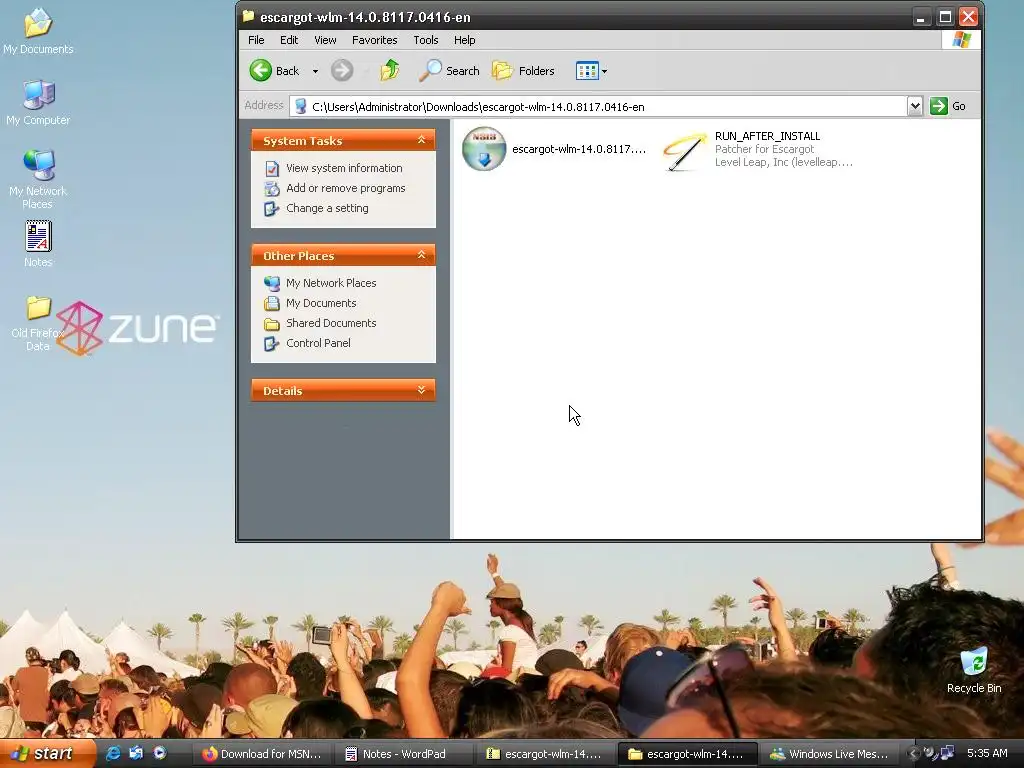The width and height of the screenshot is (1024, 768).
Task: Launch Internet Explorer from Quick Launch
Action: click(113, 753)
